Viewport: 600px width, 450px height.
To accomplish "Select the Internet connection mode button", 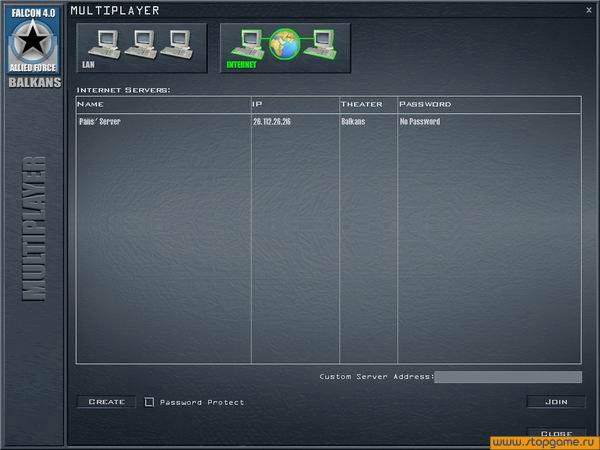I will coord(285,47).
